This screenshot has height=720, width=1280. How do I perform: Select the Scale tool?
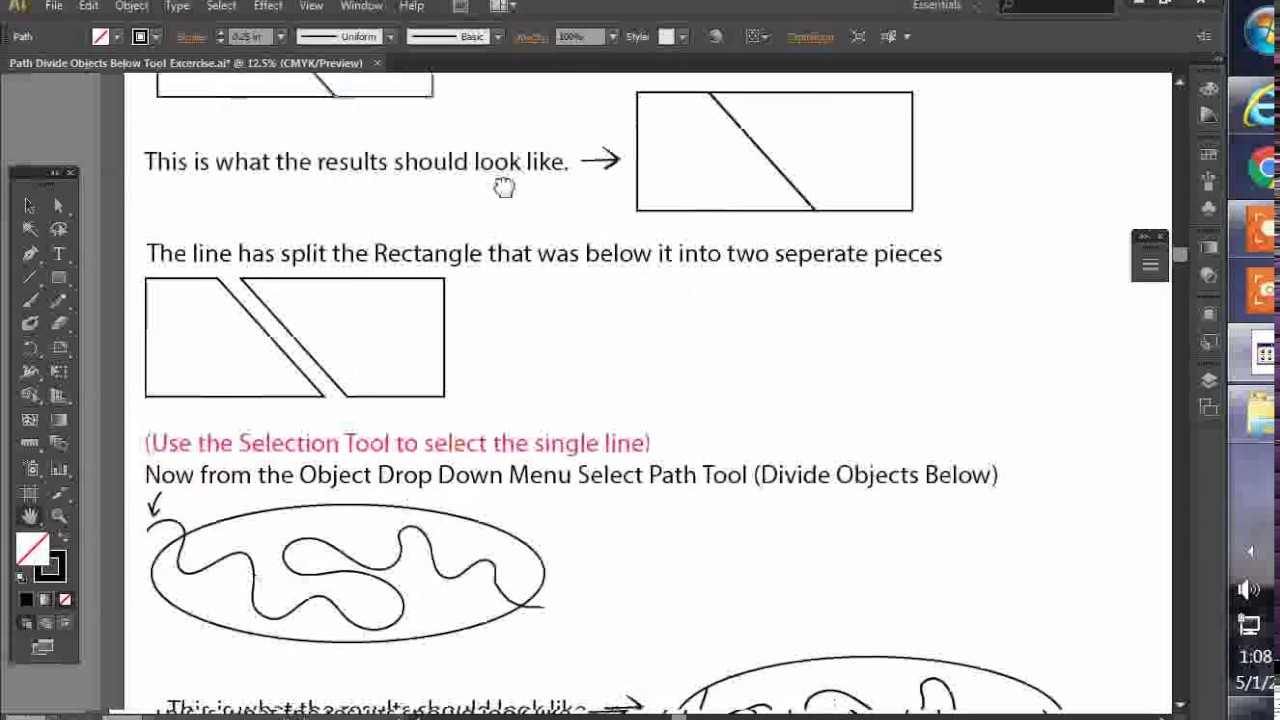(58, 348)
